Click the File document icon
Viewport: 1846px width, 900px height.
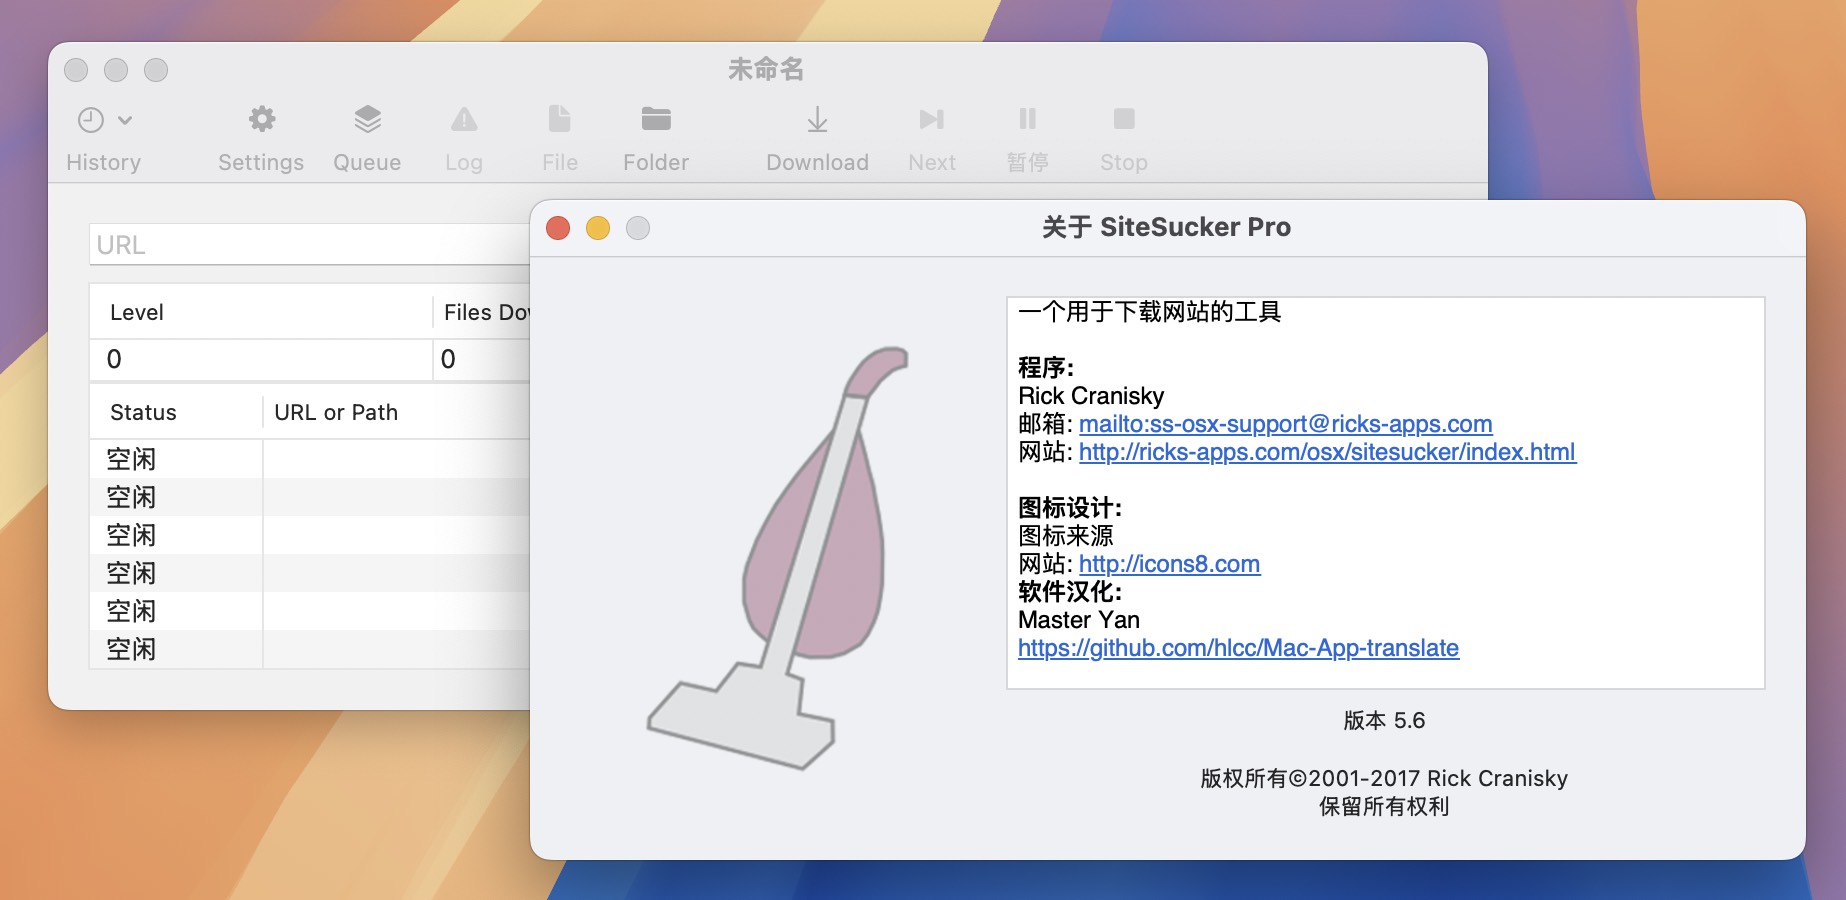coord(560,119)
